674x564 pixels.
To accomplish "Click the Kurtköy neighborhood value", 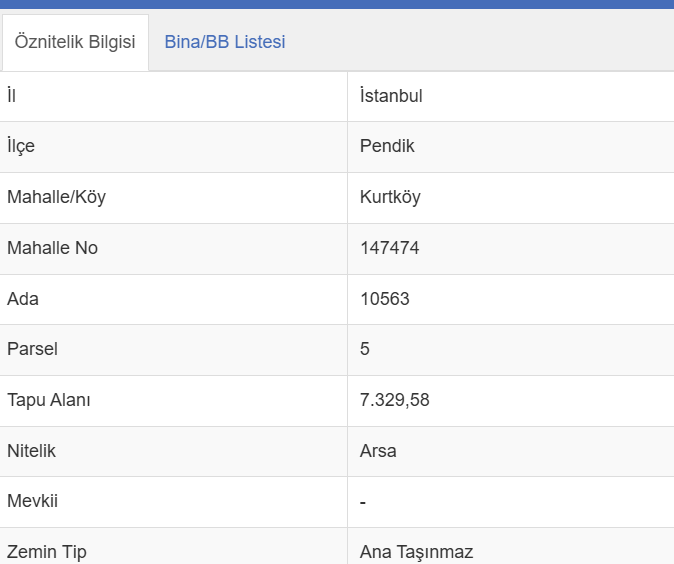I will coord(390,197).
